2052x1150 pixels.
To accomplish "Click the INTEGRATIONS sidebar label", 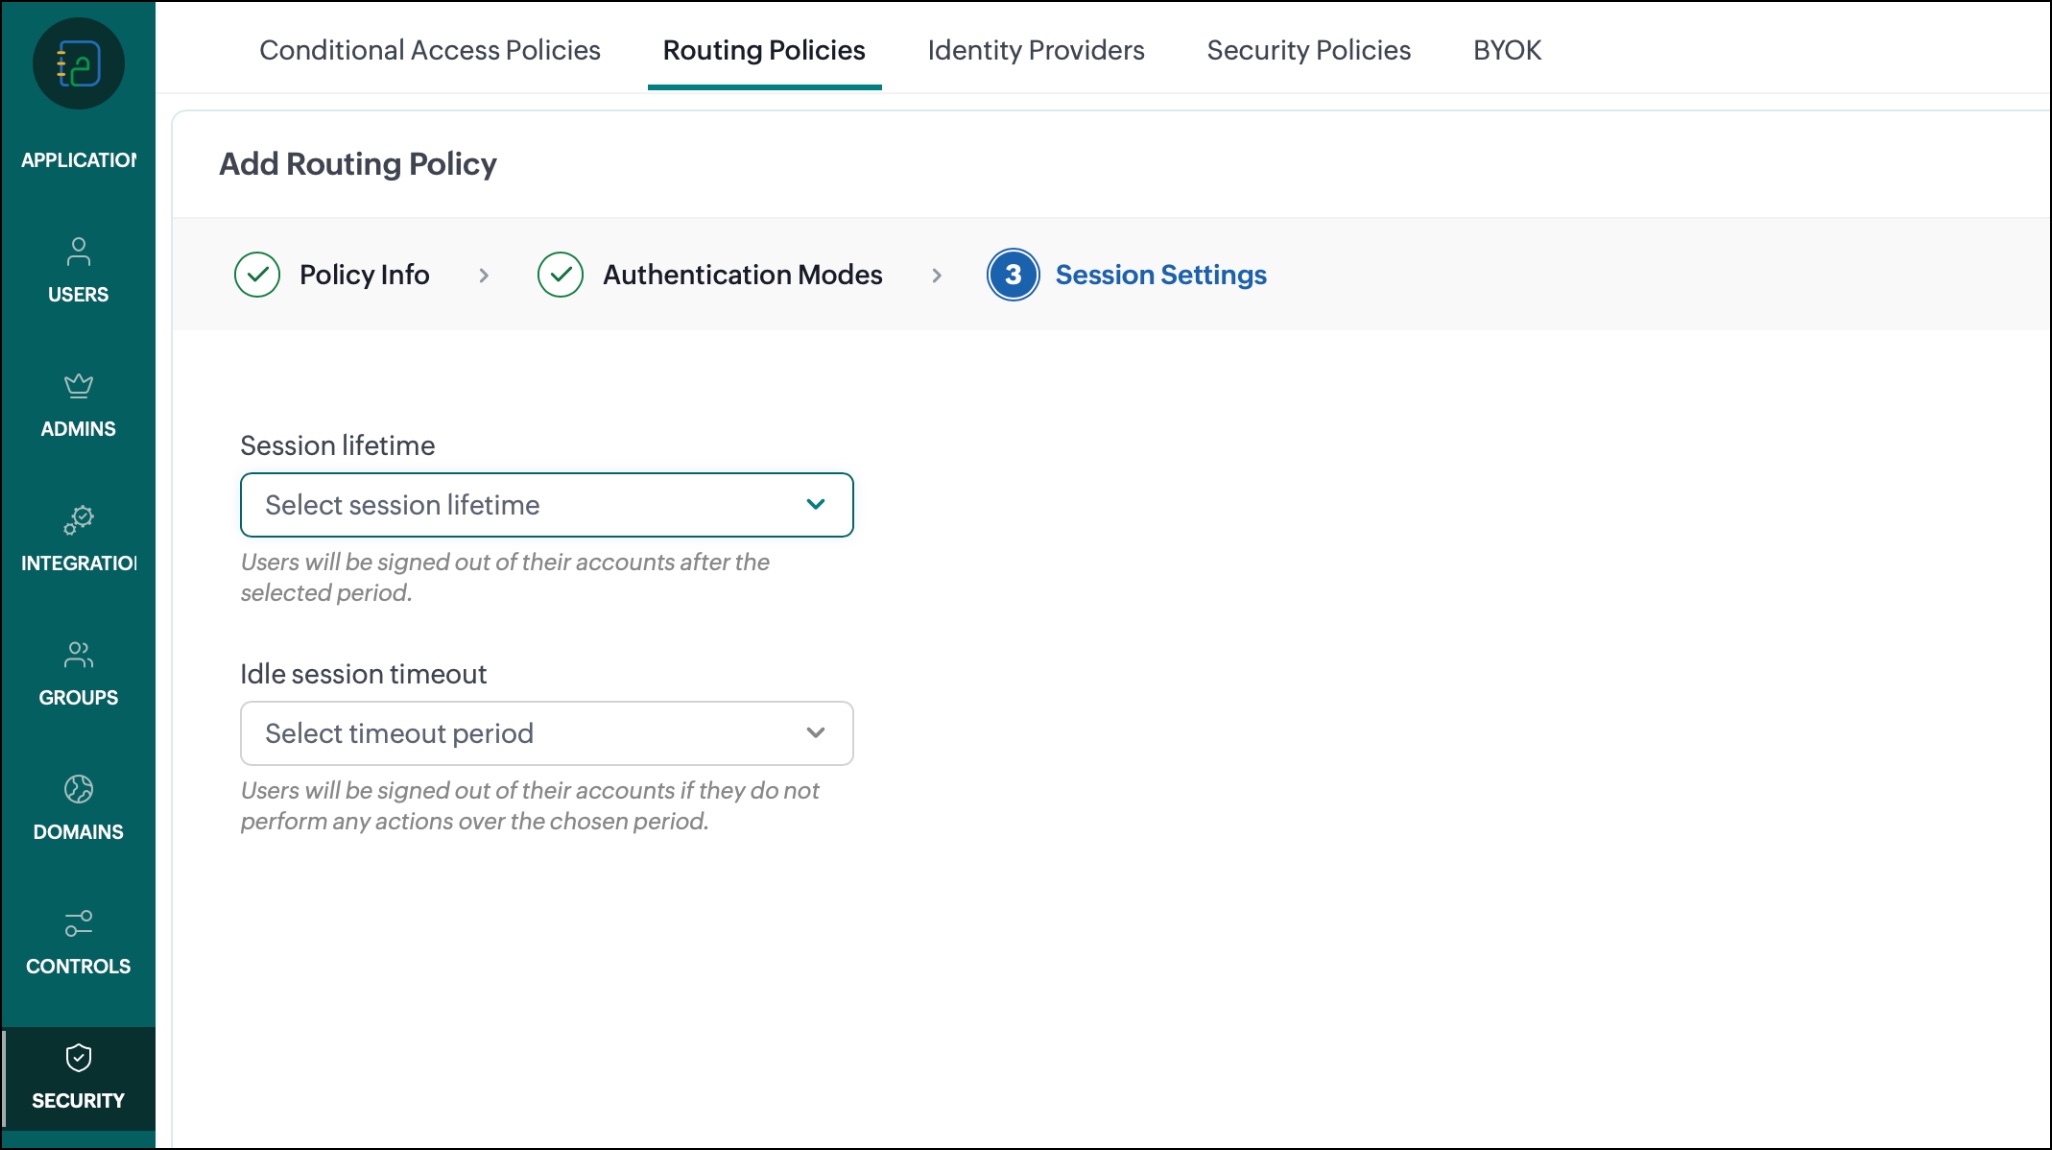I will [x=78, y=564].
